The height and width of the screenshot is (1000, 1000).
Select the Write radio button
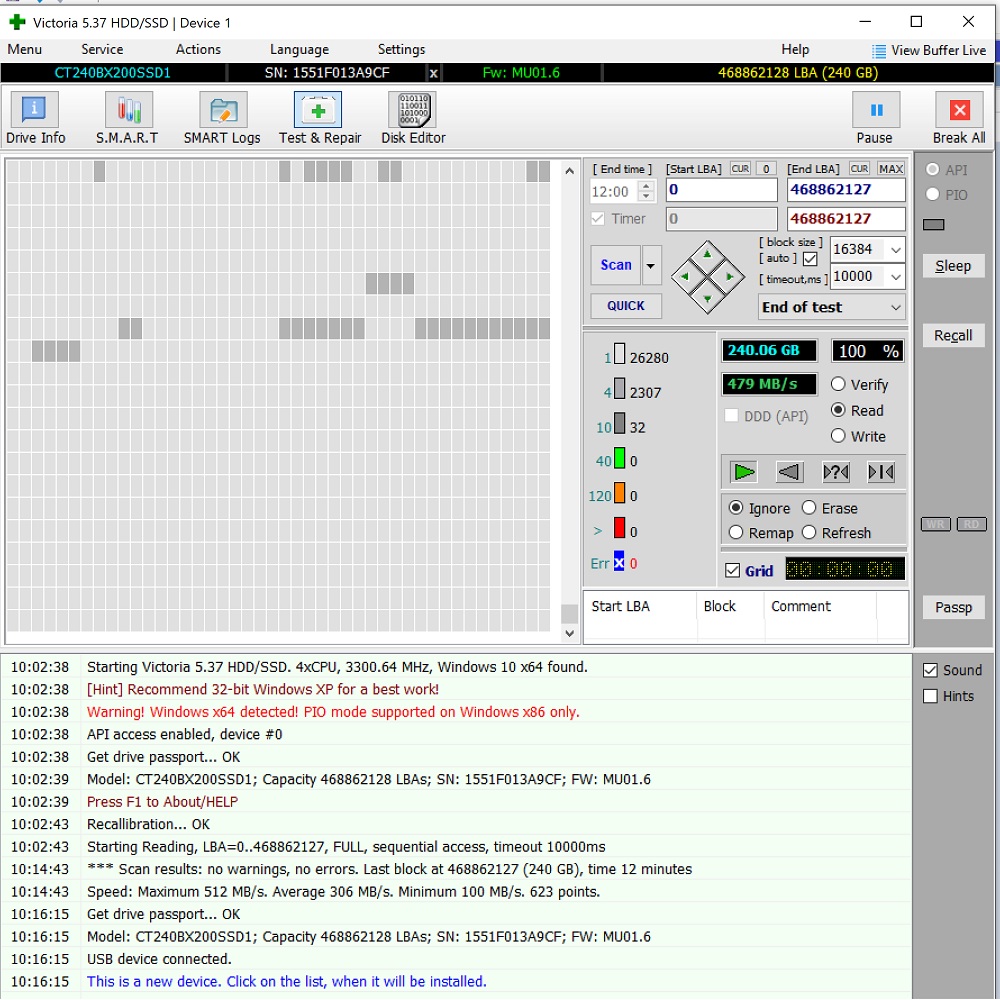[839, 436]
